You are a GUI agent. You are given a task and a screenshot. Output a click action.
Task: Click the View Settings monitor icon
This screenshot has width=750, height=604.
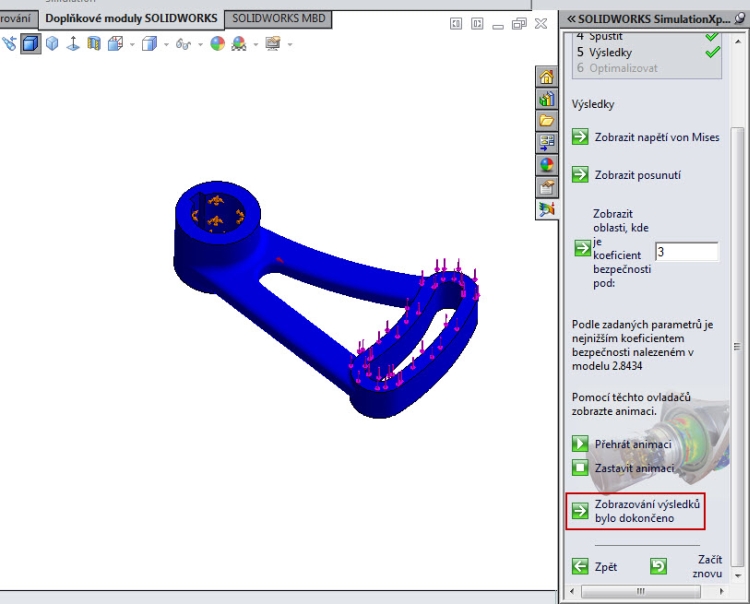pyautogui.click(x=273, y=44)
